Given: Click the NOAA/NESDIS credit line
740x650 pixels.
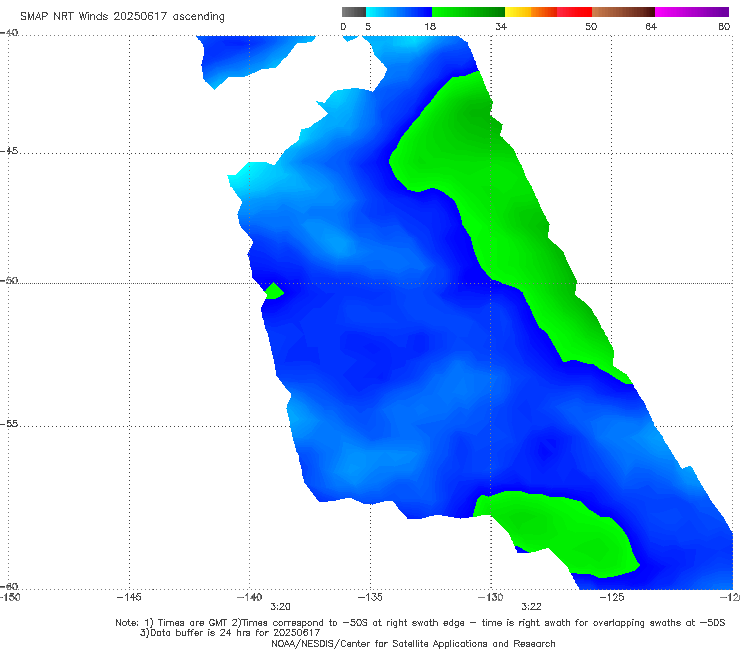Looking at the screenshot, I should [x=413, y=644].
